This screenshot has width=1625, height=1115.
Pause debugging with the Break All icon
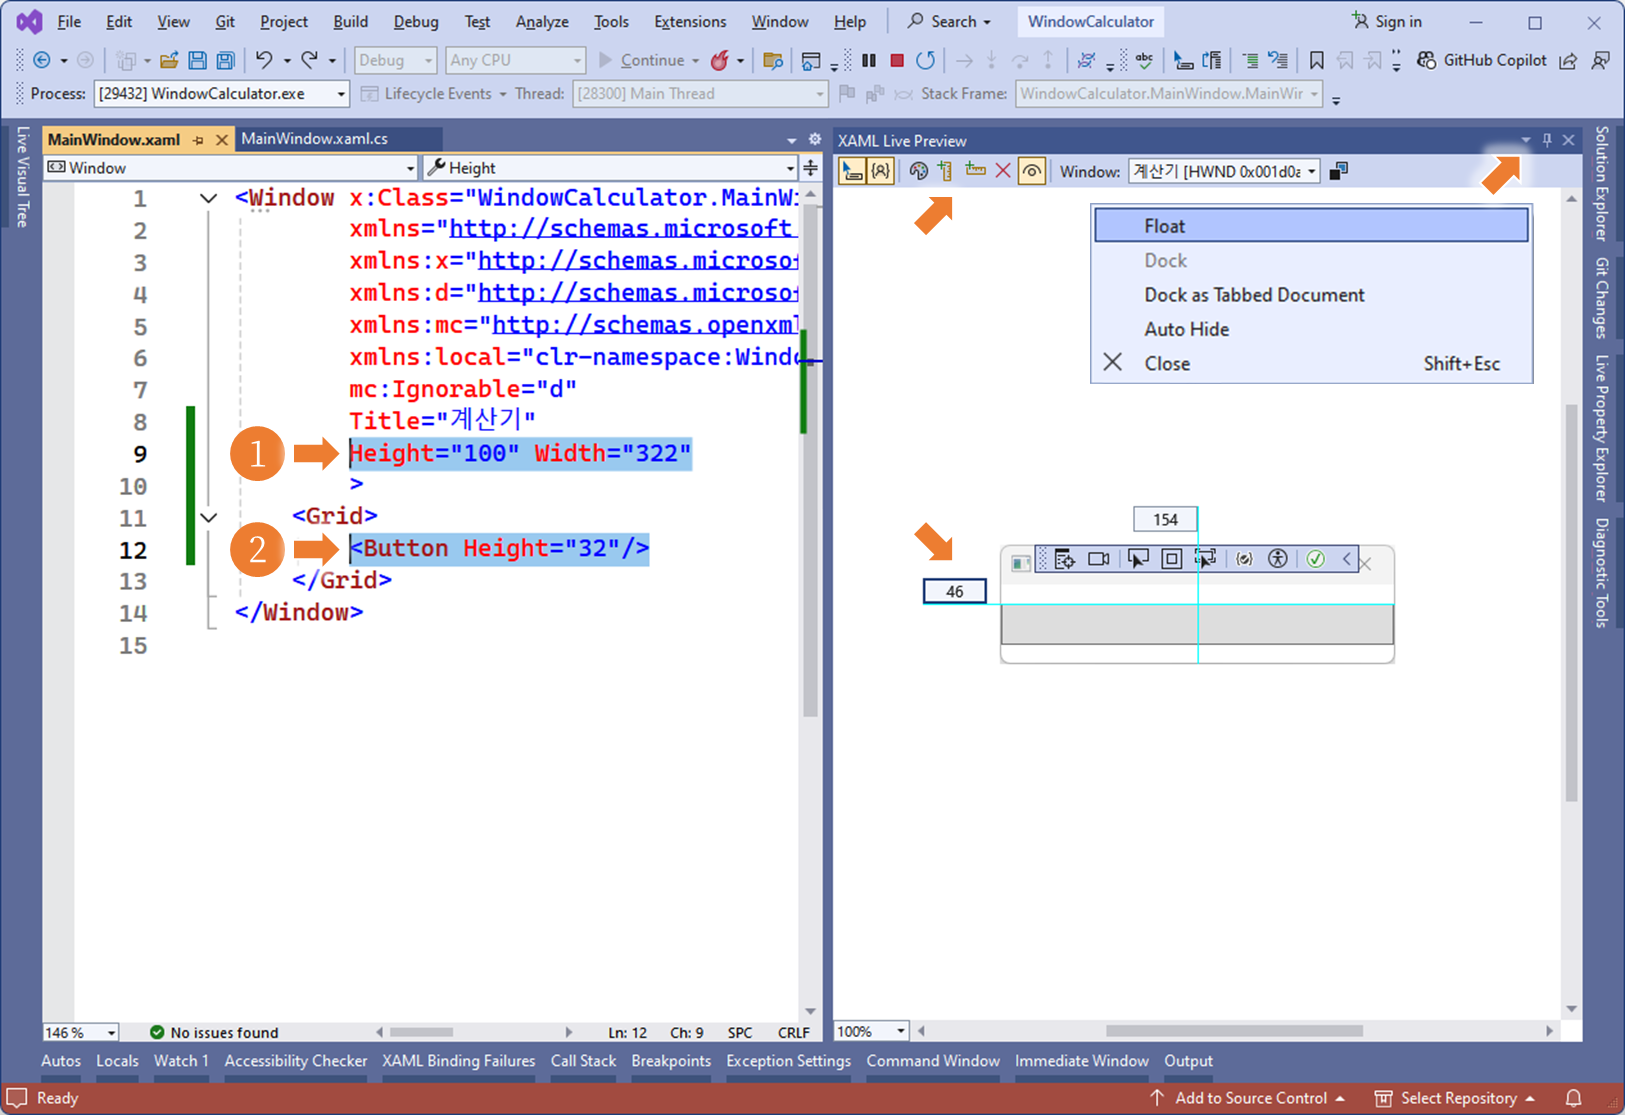[x=869, y=60]
